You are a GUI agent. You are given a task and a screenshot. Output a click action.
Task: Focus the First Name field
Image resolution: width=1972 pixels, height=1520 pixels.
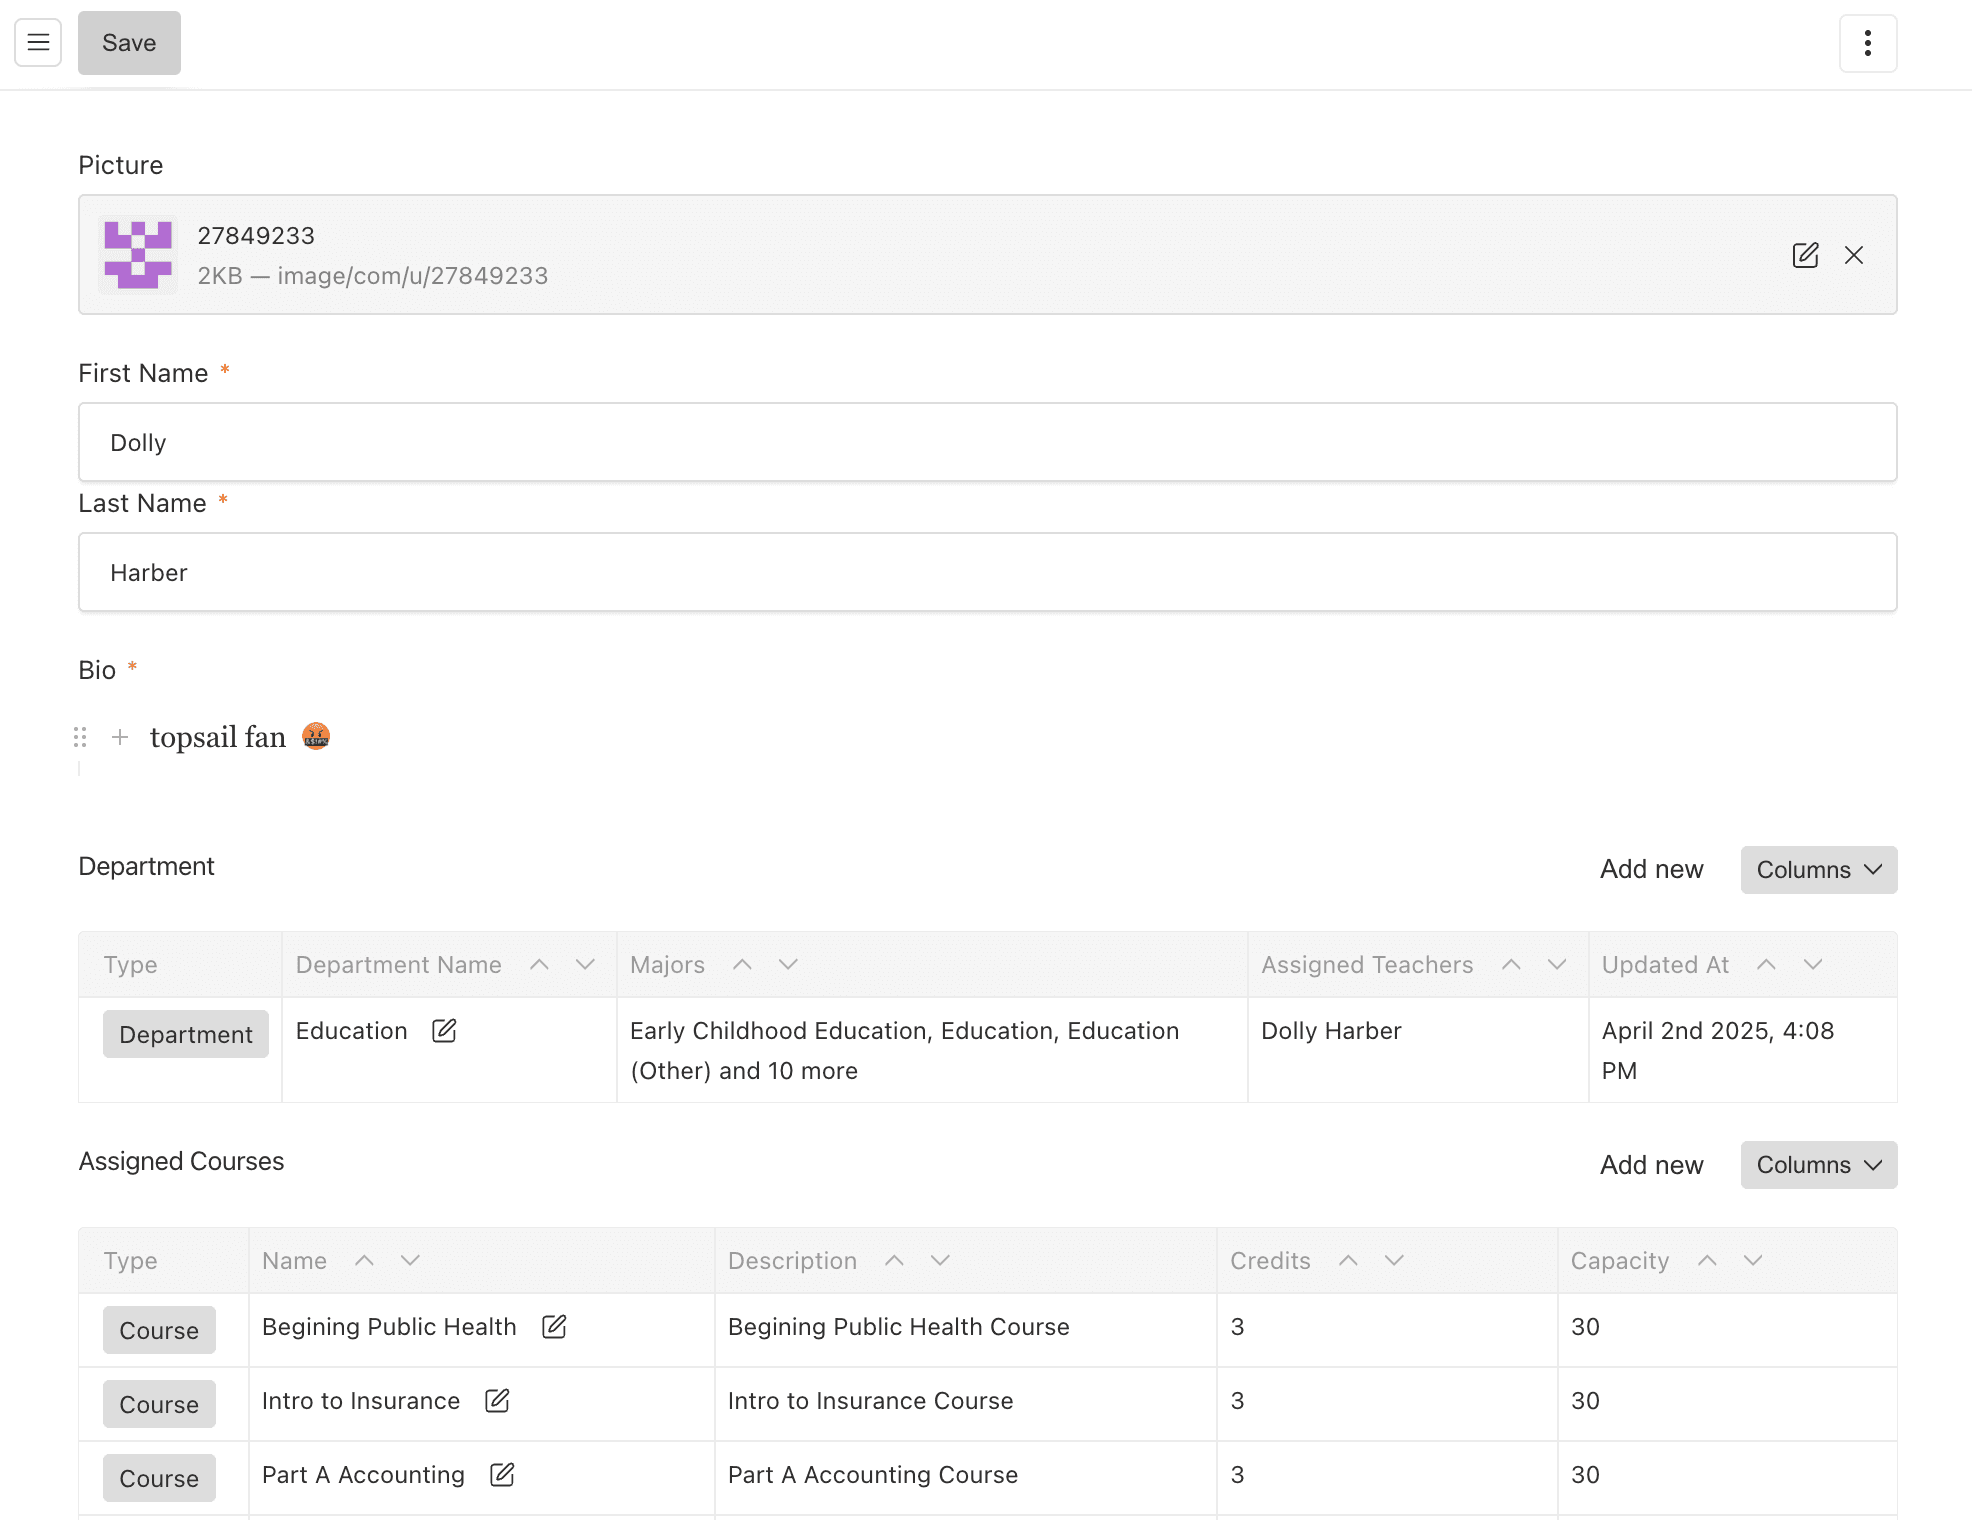coord(987,442)
